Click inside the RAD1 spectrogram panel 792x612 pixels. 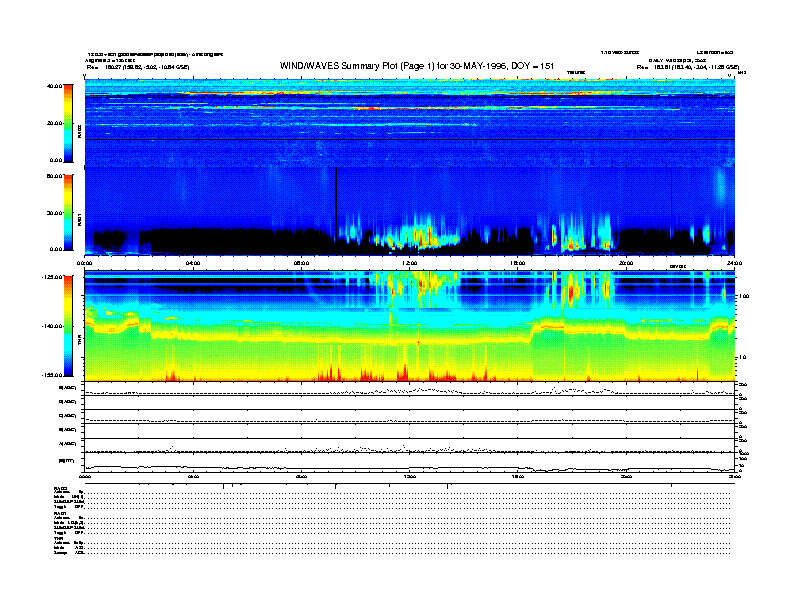tap(410, 212)
